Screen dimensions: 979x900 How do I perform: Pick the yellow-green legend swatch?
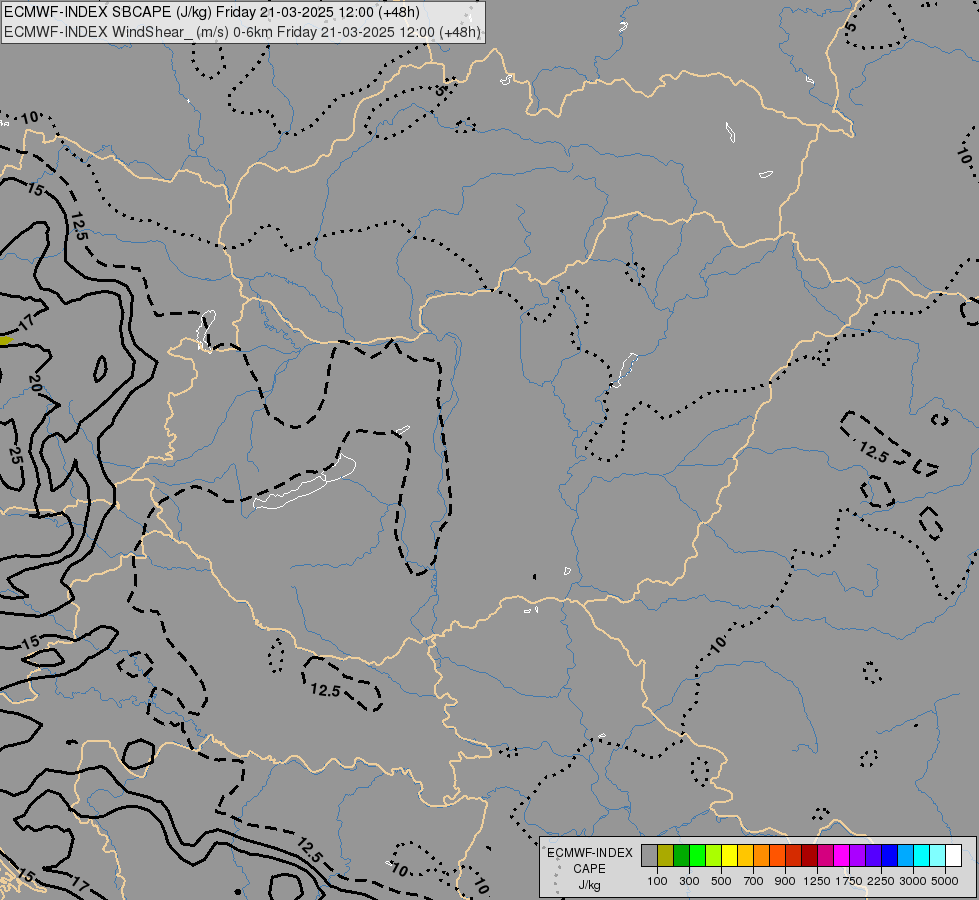pyautogui.click(x=713, y=856)
